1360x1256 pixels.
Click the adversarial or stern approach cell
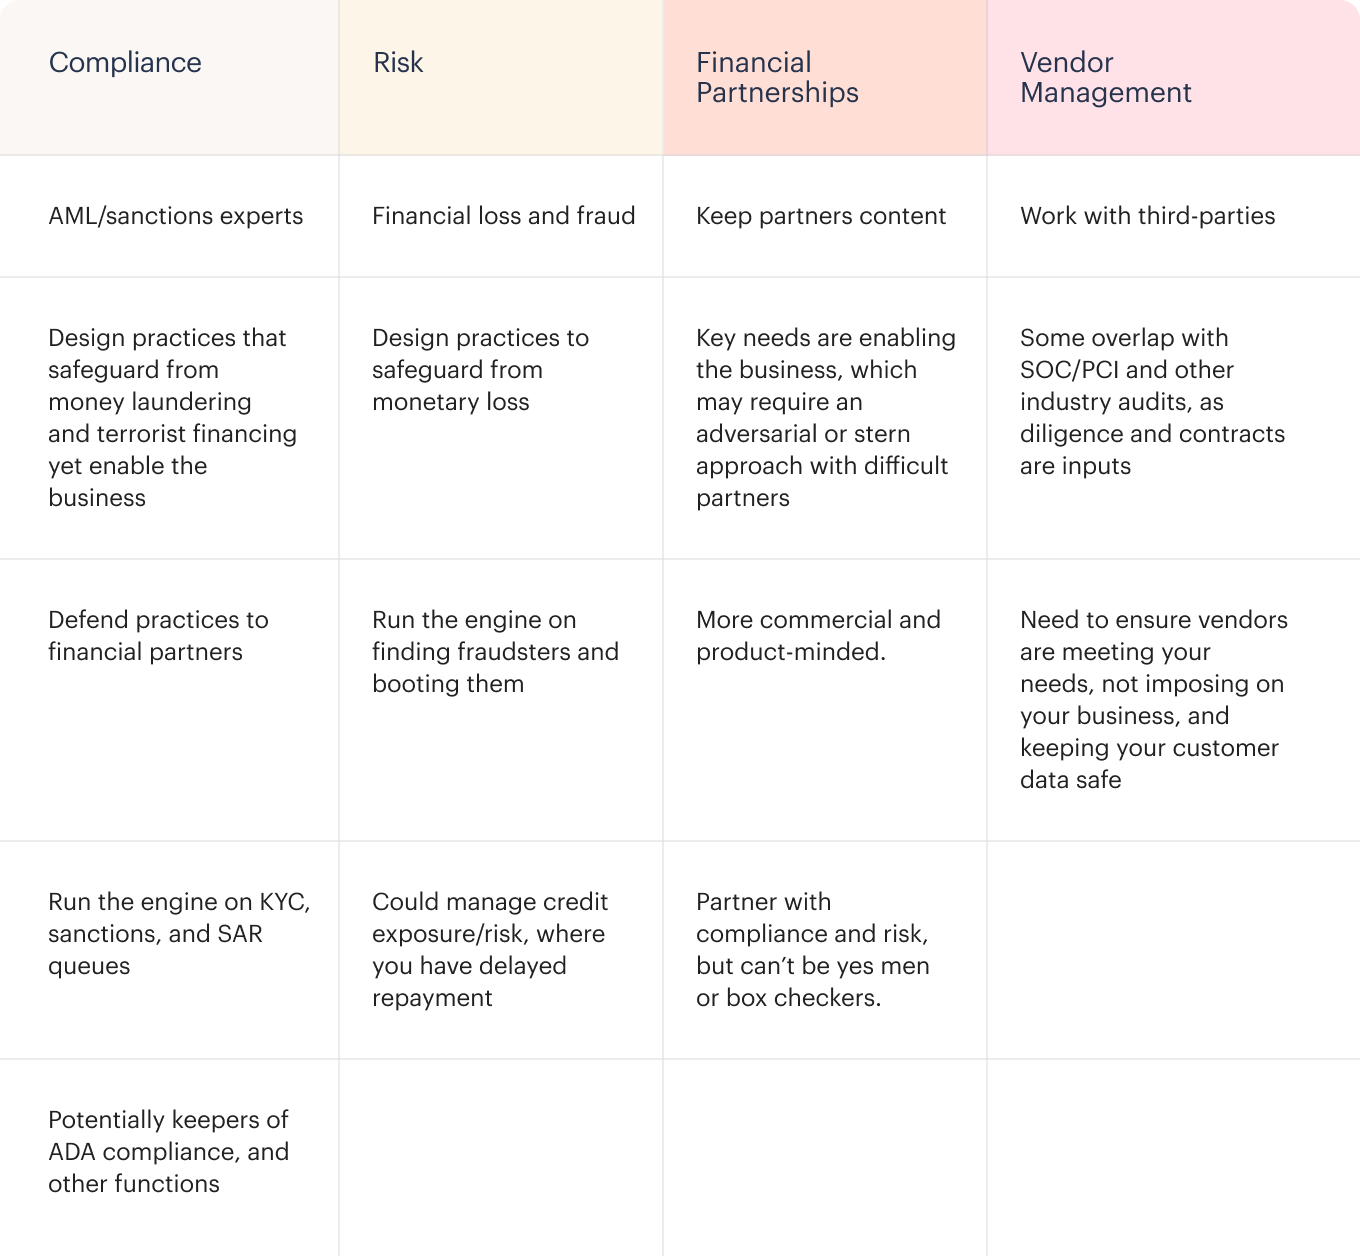click(x=825, y=417)
